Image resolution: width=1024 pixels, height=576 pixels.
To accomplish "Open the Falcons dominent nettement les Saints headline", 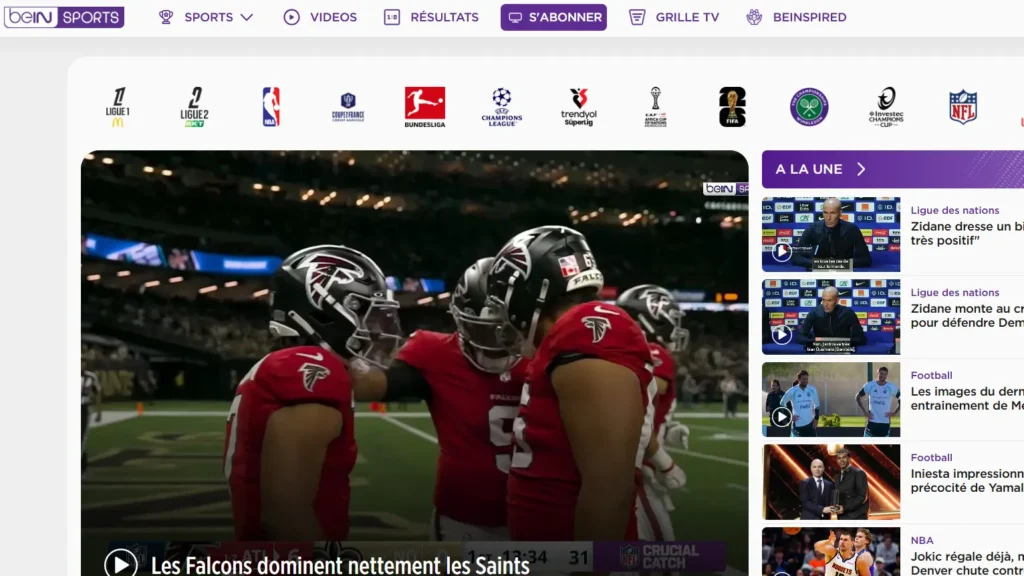I will coord(340,566).
